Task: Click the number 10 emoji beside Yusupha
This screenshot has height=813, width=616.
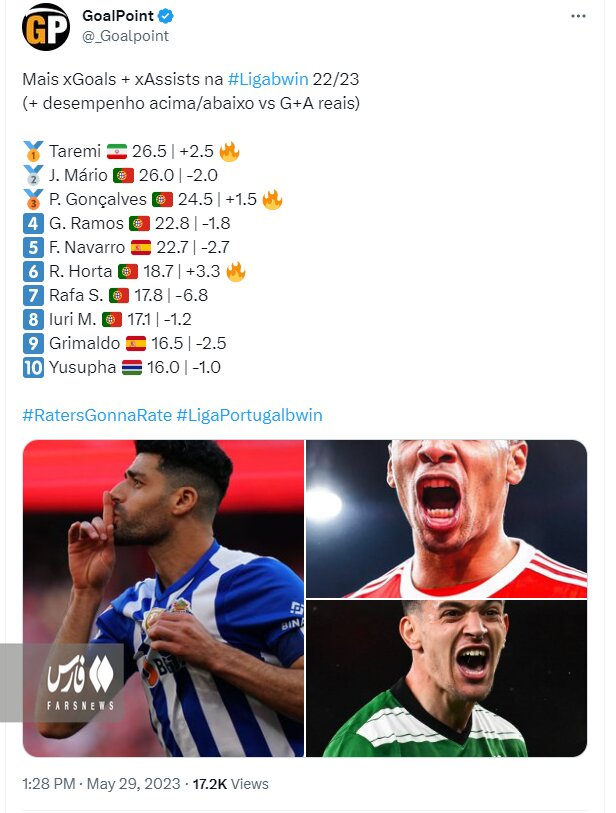Action: point(33,367)
